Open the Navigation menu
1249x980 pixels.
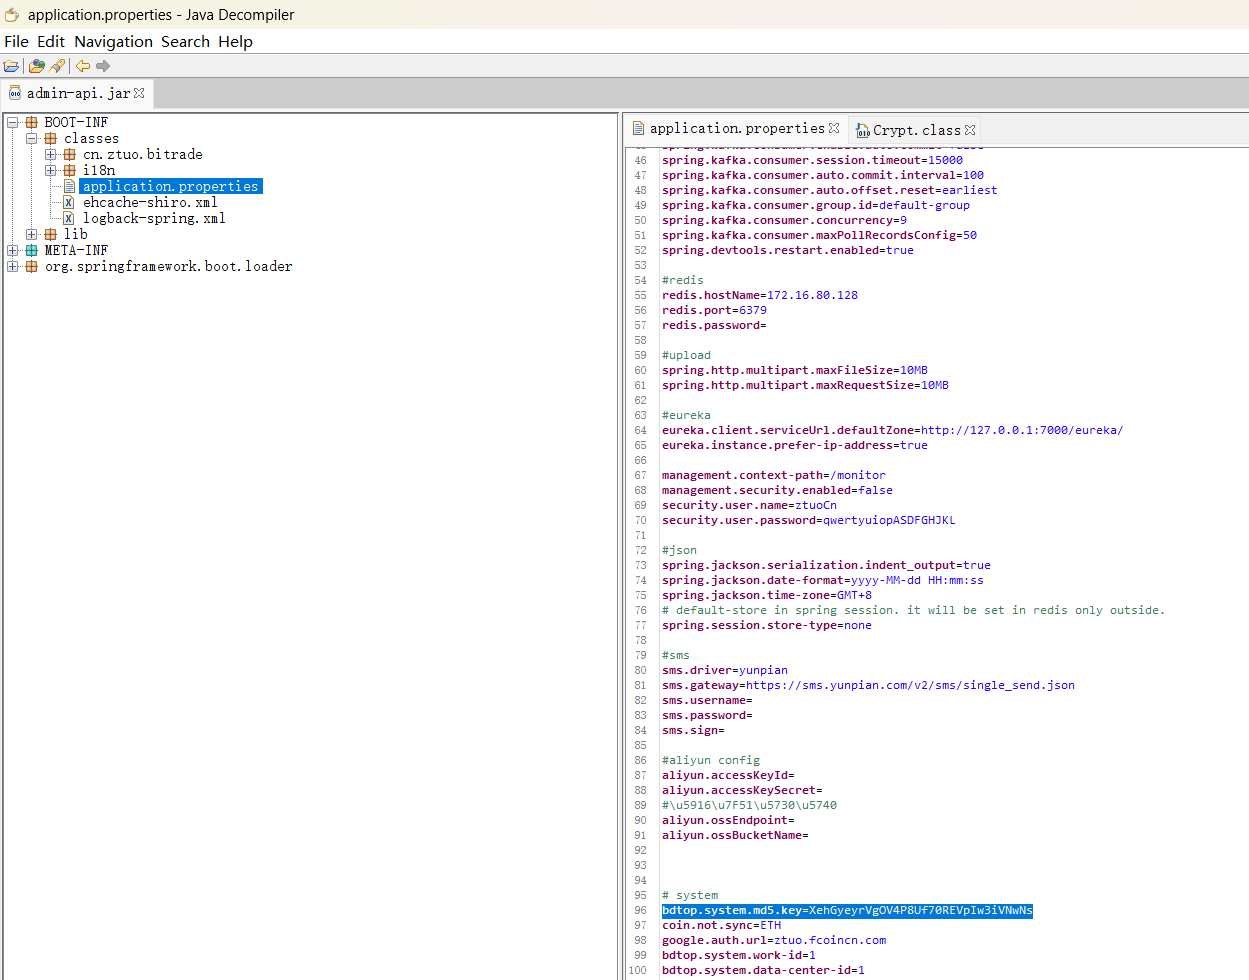pyautogui.click(x=113, y=42)
